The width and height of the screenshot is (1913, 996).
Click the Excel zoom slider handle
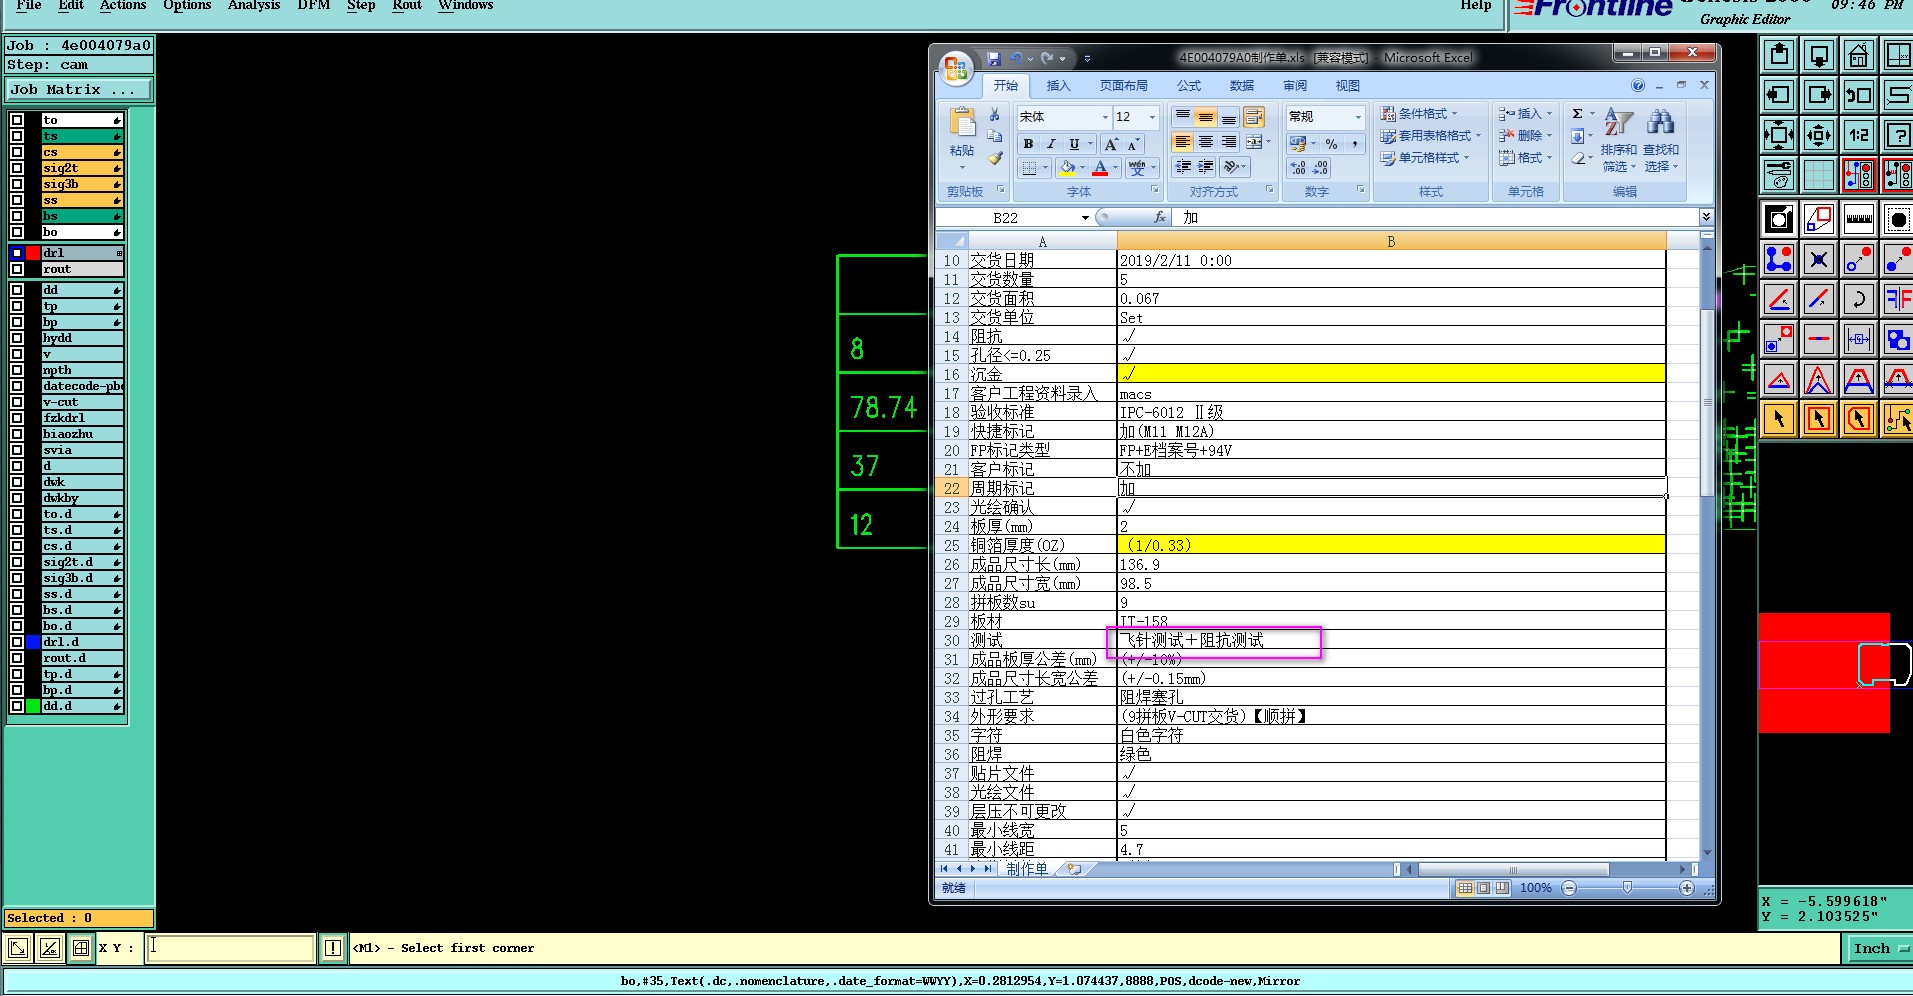[1628, 888]
